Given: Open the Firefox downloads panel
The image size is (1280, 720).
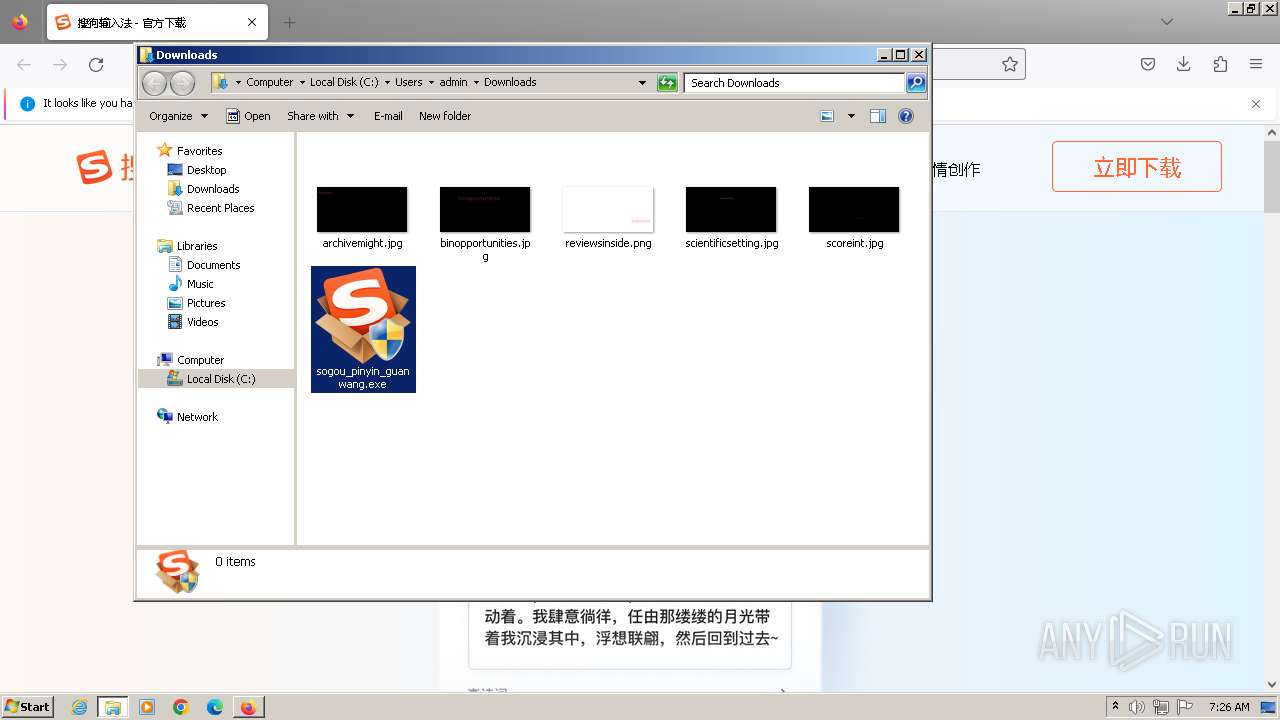Looking at the screenshot, I should [1184, 65].
